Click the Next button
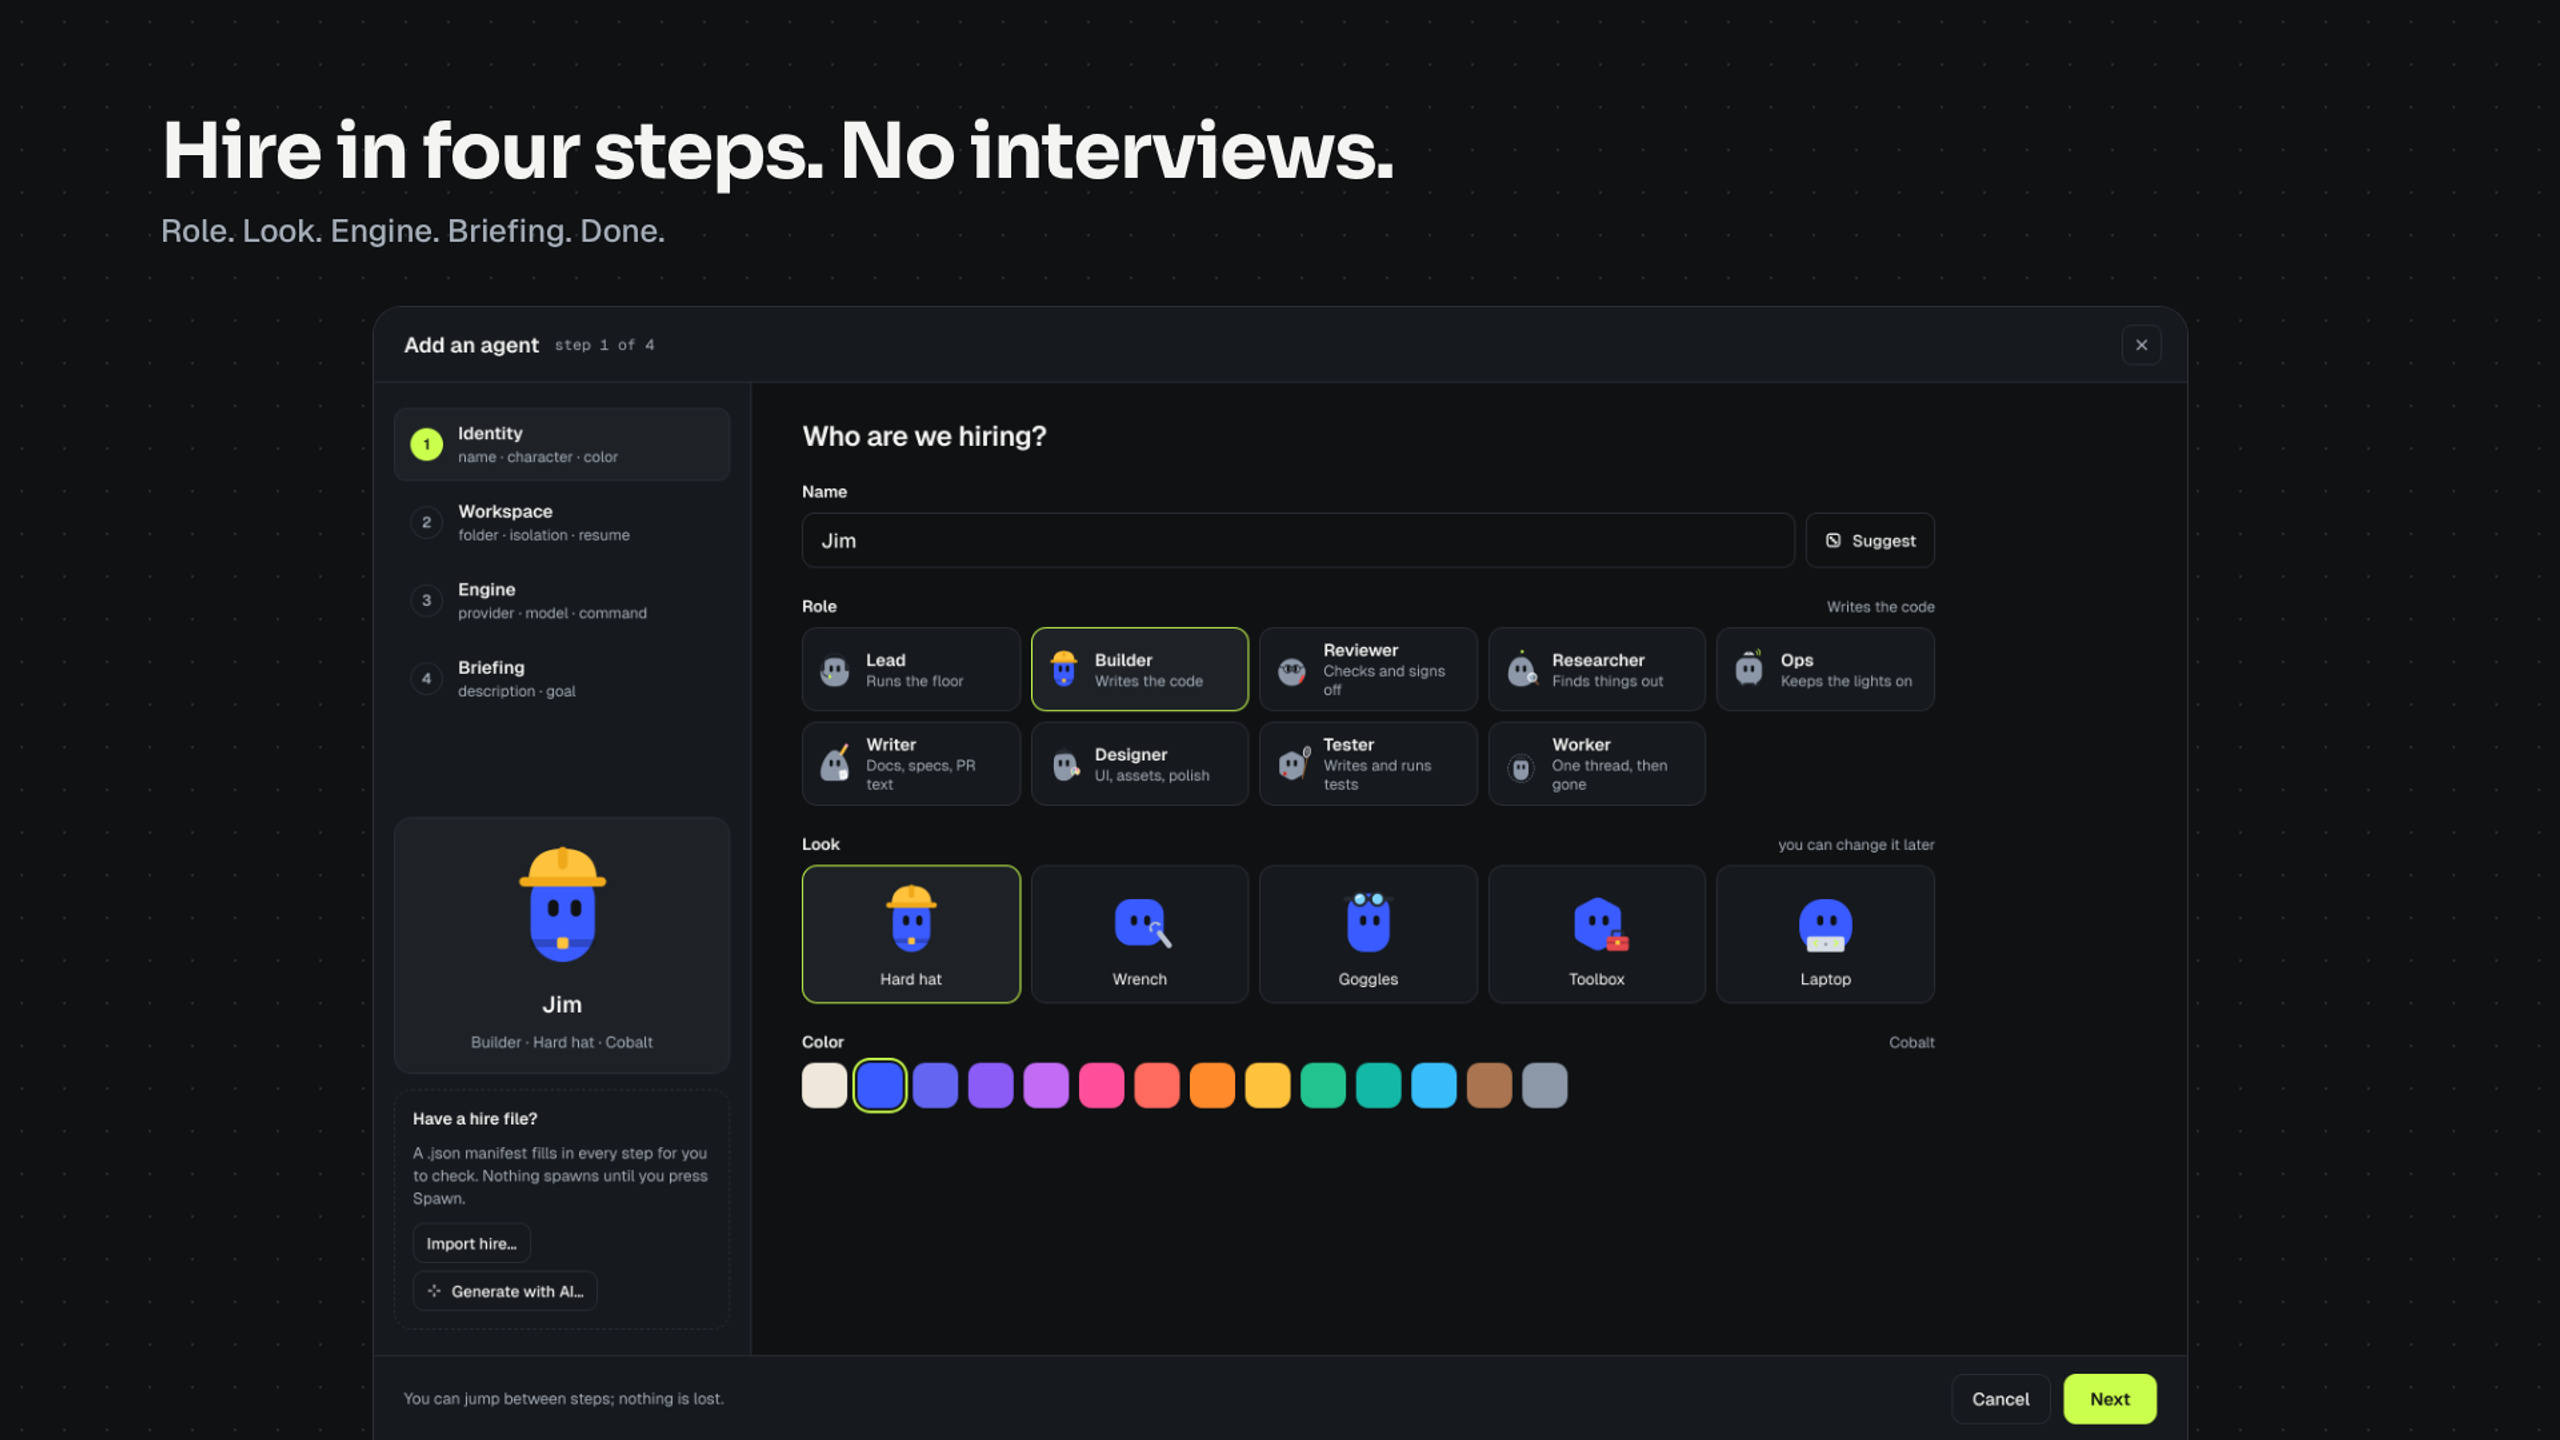Image resolution: width=2560 pixels, height=1440 pixels. pyautogui.click(x=2109, y=1399)
